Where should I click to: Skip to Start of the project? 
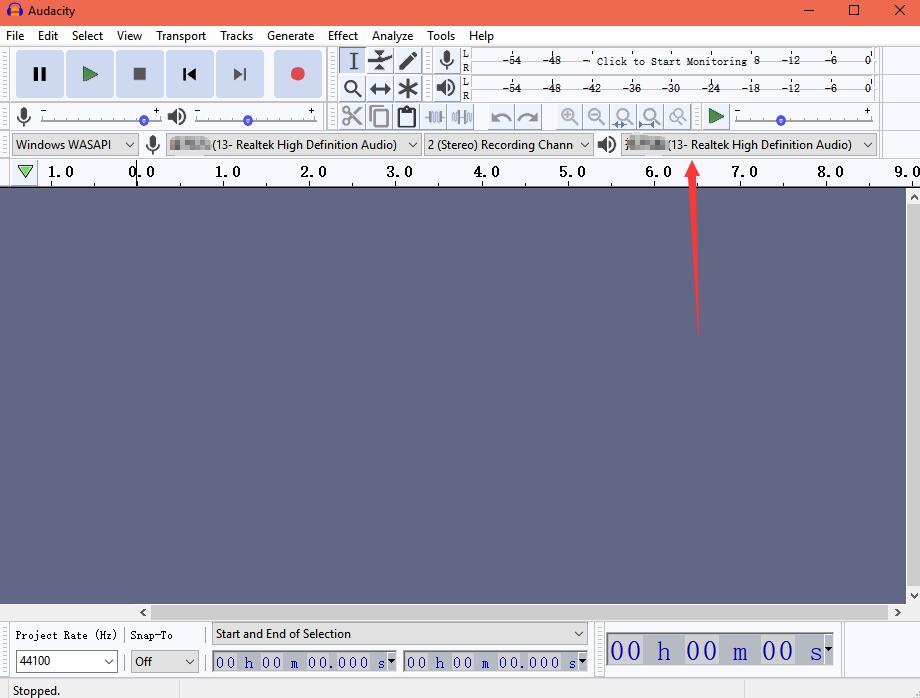190,74
